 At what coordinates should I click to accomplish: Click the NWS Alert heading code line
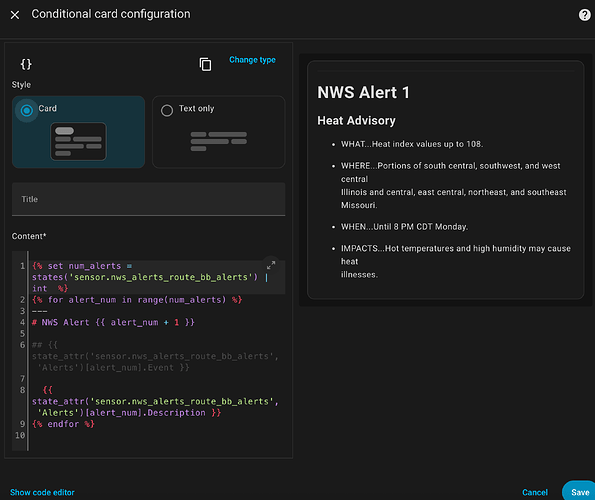coord(113,322)
